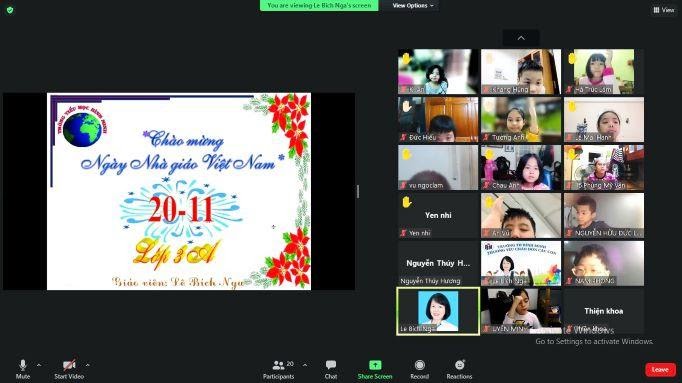682x383 pixels.
Task: Open the Chat panel
Action: click(331, 369)
